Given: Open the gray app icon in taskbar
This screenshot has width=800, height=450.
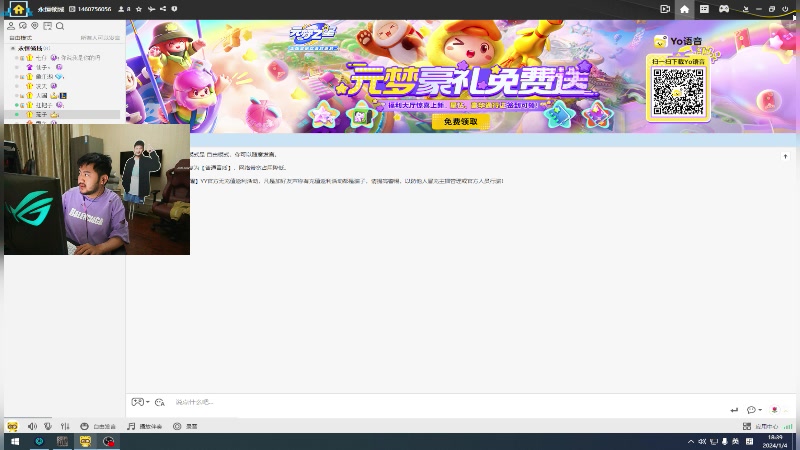Looking at the screenshot, I should (62, 441).
